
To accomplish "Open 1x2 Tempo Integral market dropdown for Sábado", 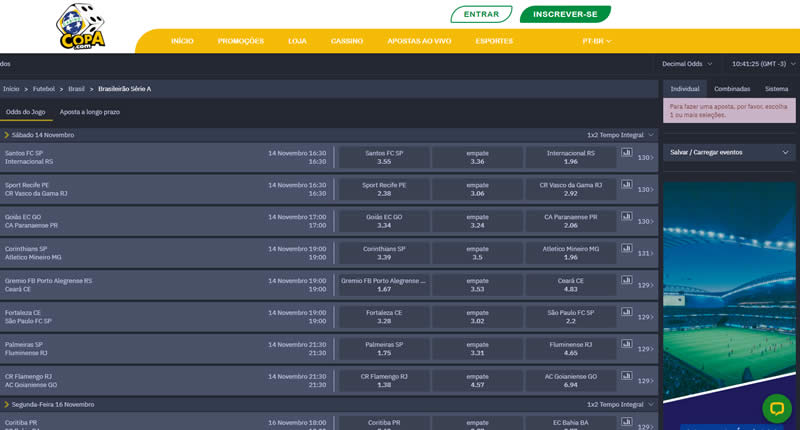I will pyautogui.click(x=620, y=135).
